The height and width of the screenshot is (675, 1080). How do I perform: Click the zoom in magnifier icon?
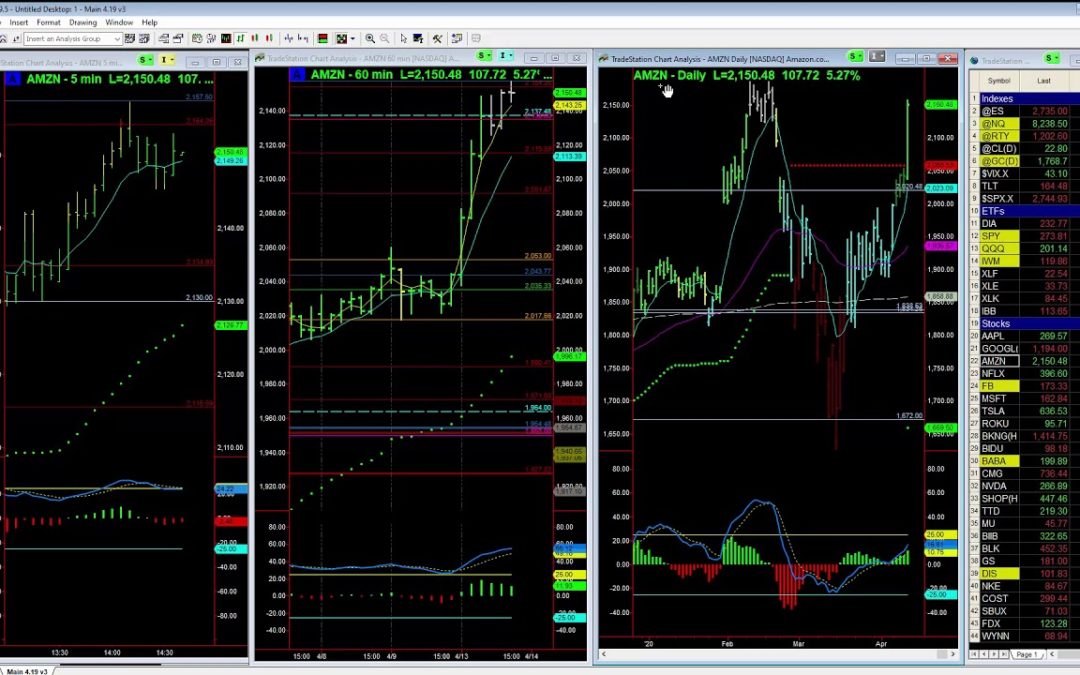click(370, 39)
